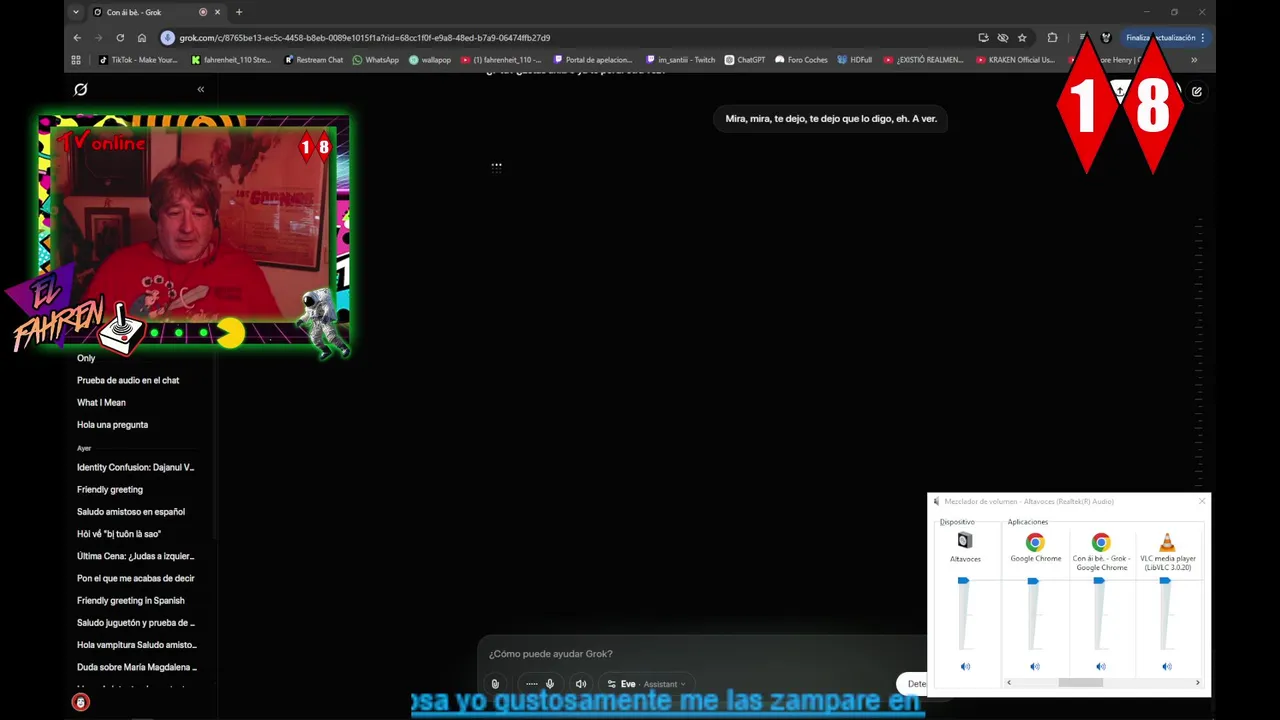Open the HDFull bookmark
The width and height of the screenshot is (1280, 720).
[855, 60]
